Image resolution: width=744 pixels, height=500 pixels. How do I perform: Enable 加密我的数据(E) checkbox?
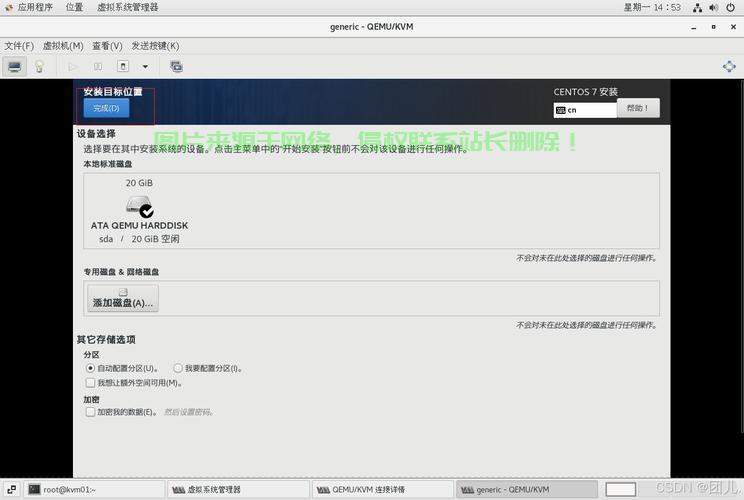(90, 412)
